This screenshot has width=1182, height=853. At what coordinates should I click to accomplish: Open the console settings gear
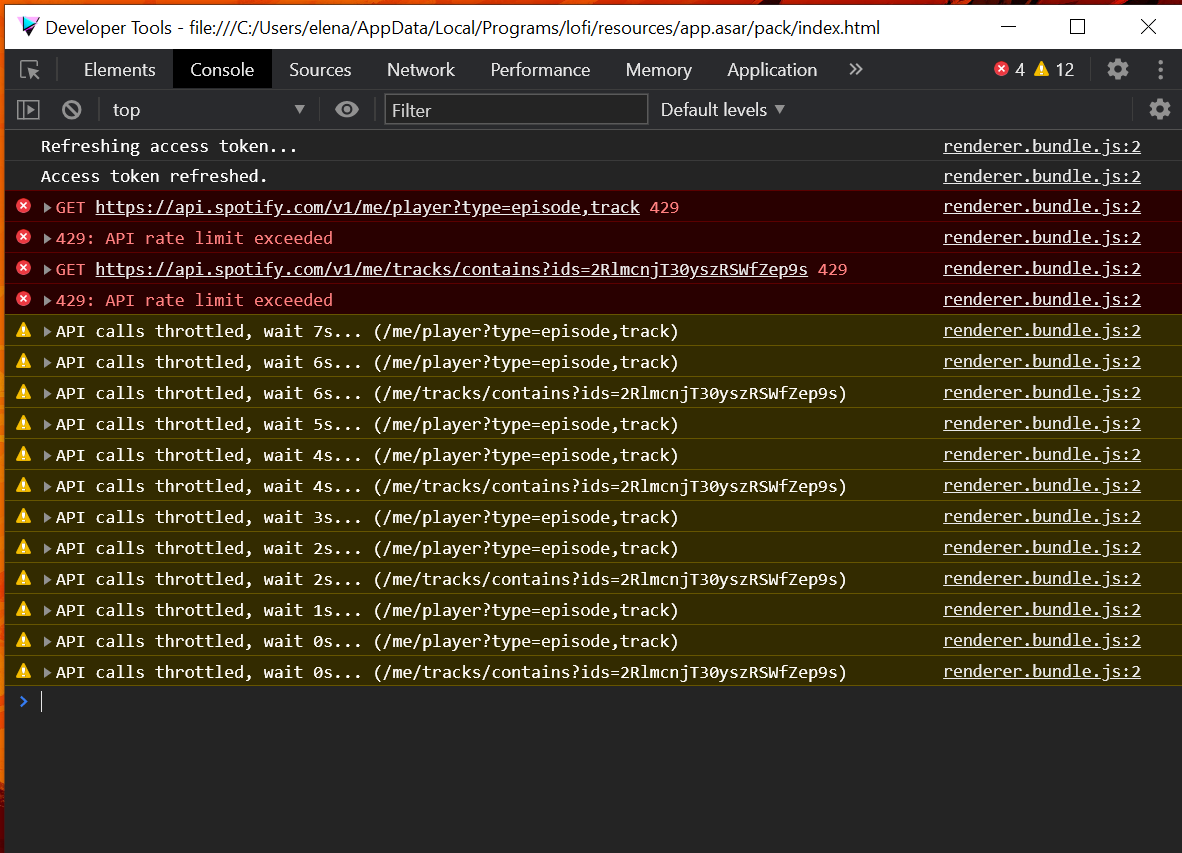click(1160, 110)
